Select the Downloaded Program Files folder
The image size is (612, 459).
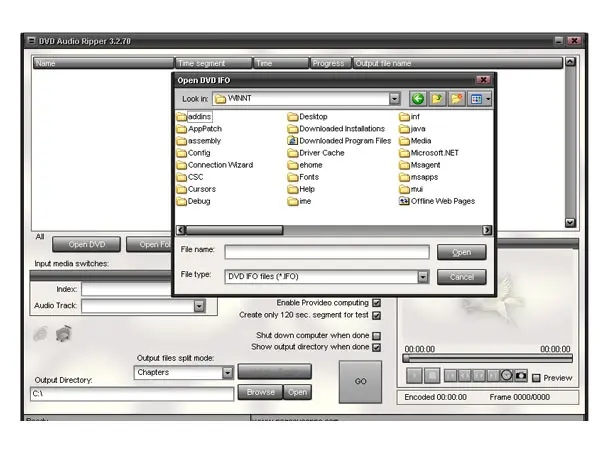tap(344, 141)
